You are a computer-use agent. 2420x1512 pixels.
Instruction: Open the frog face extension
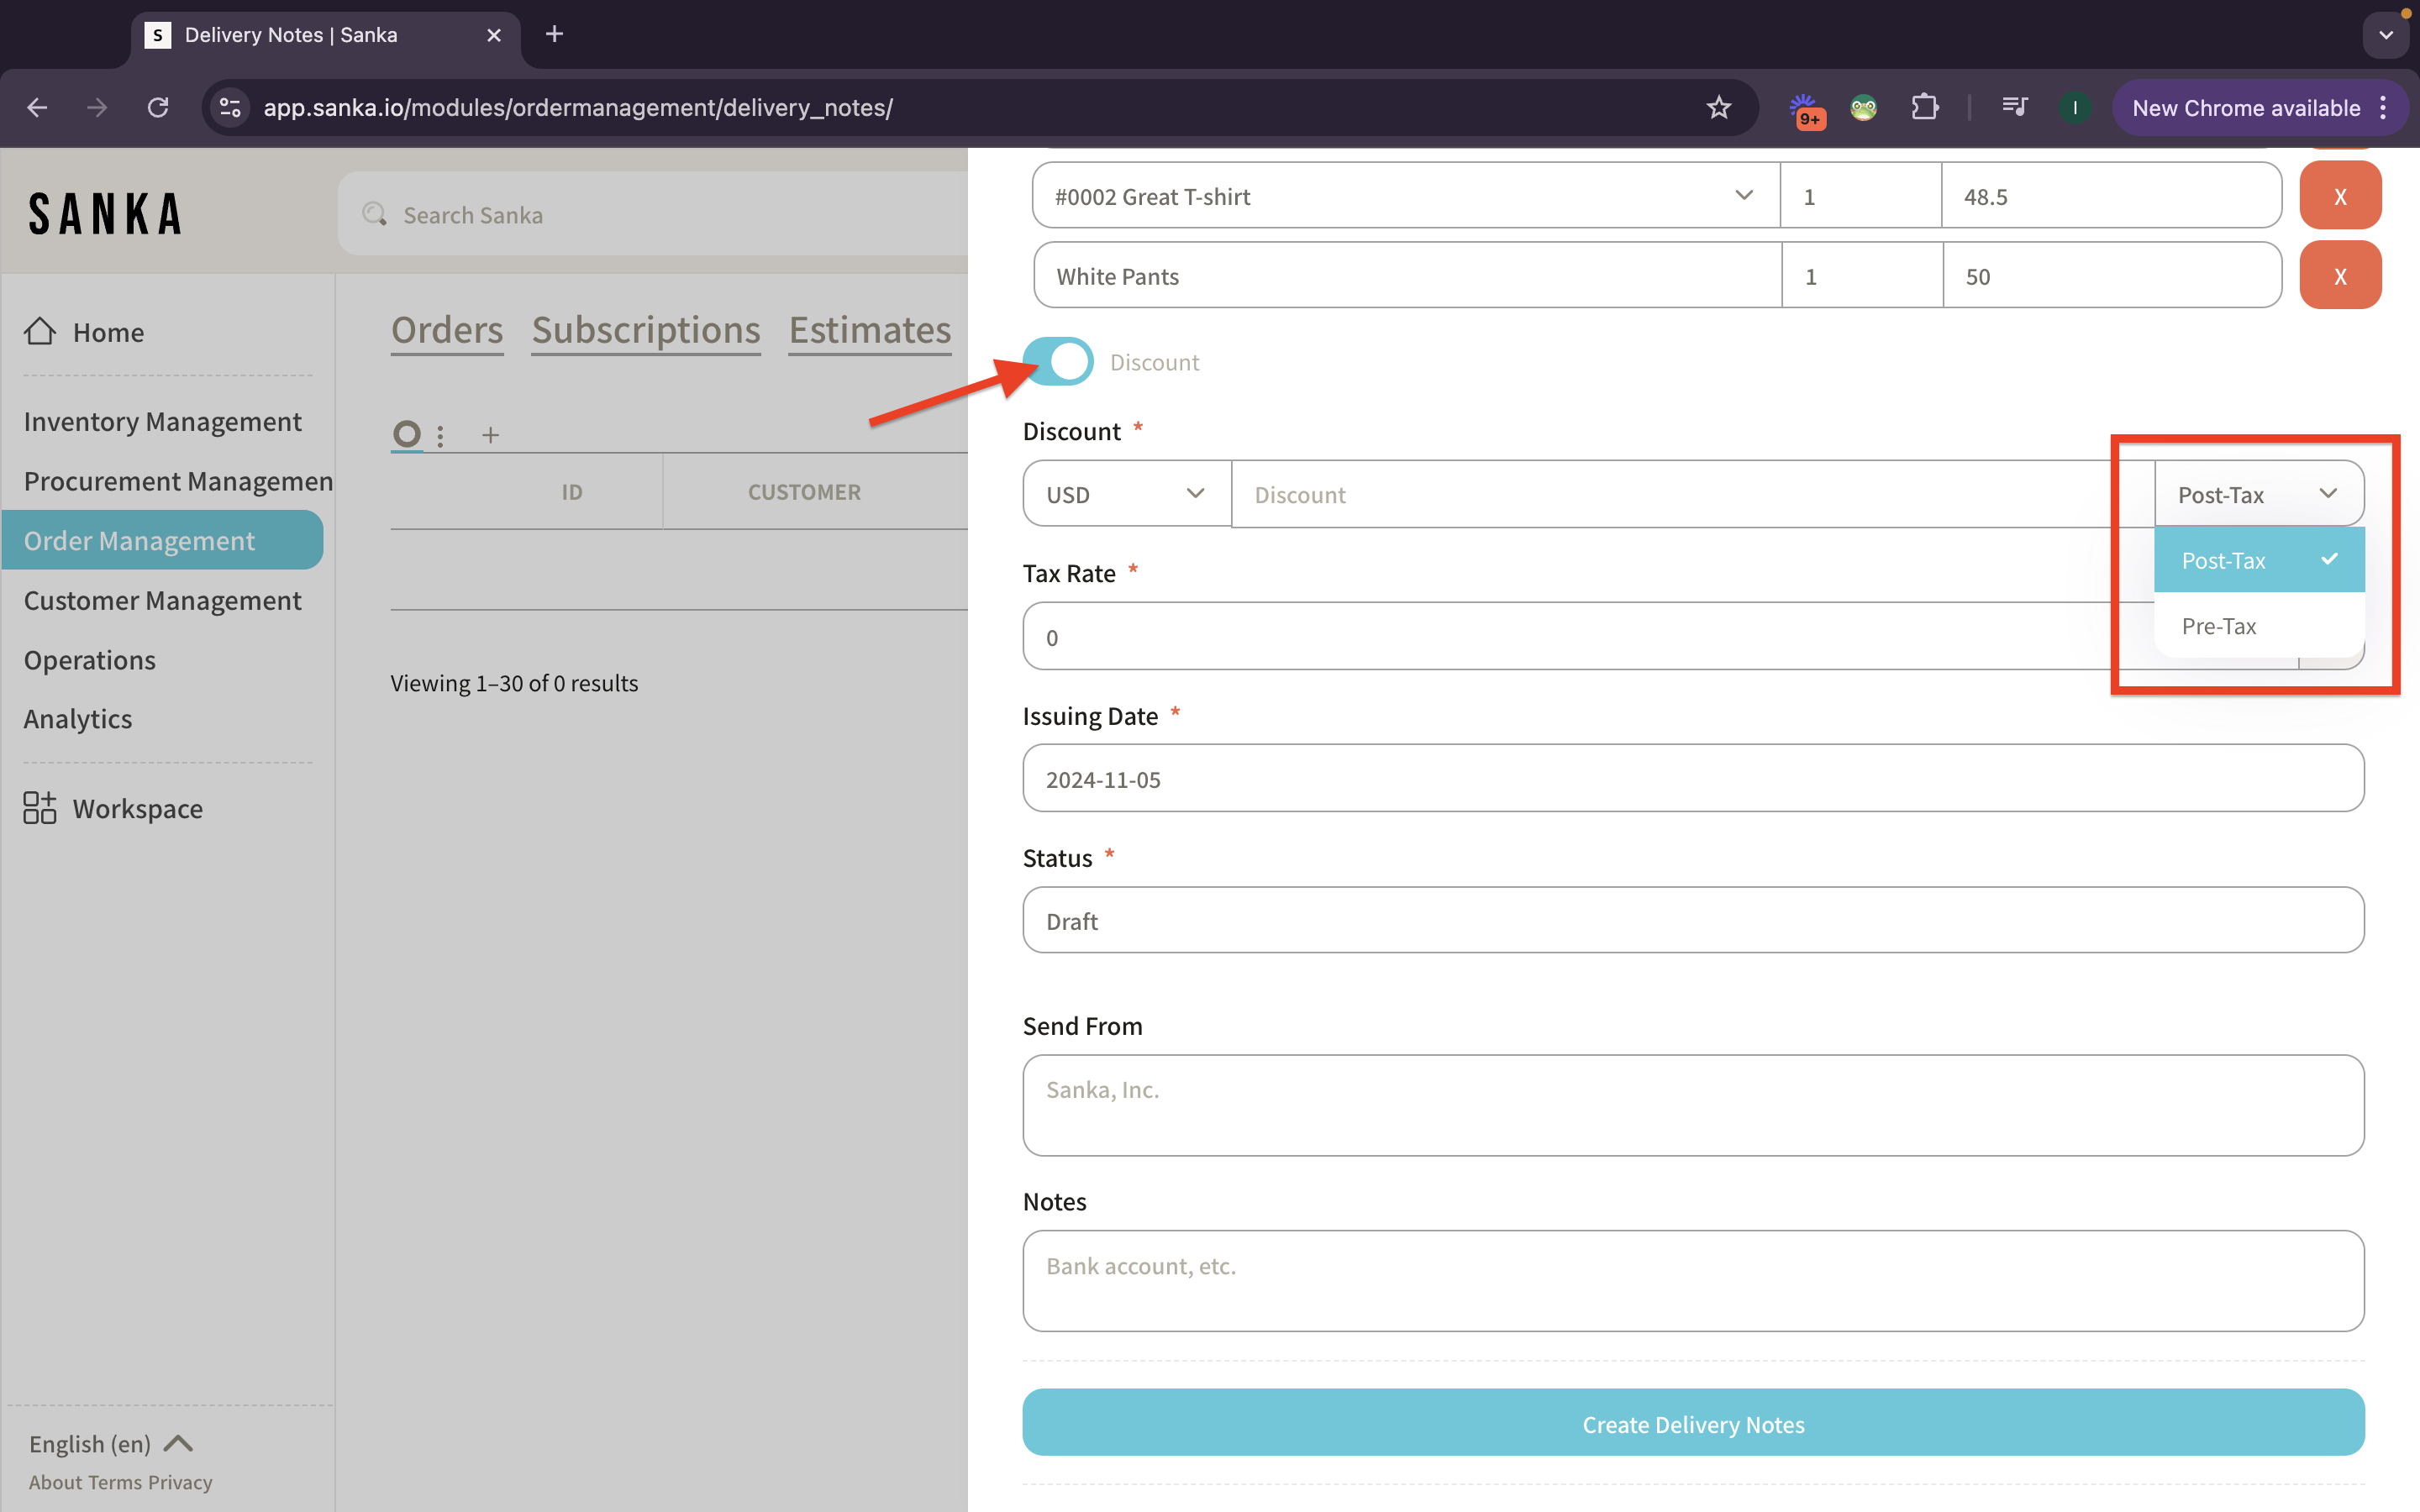point(1863,107)
